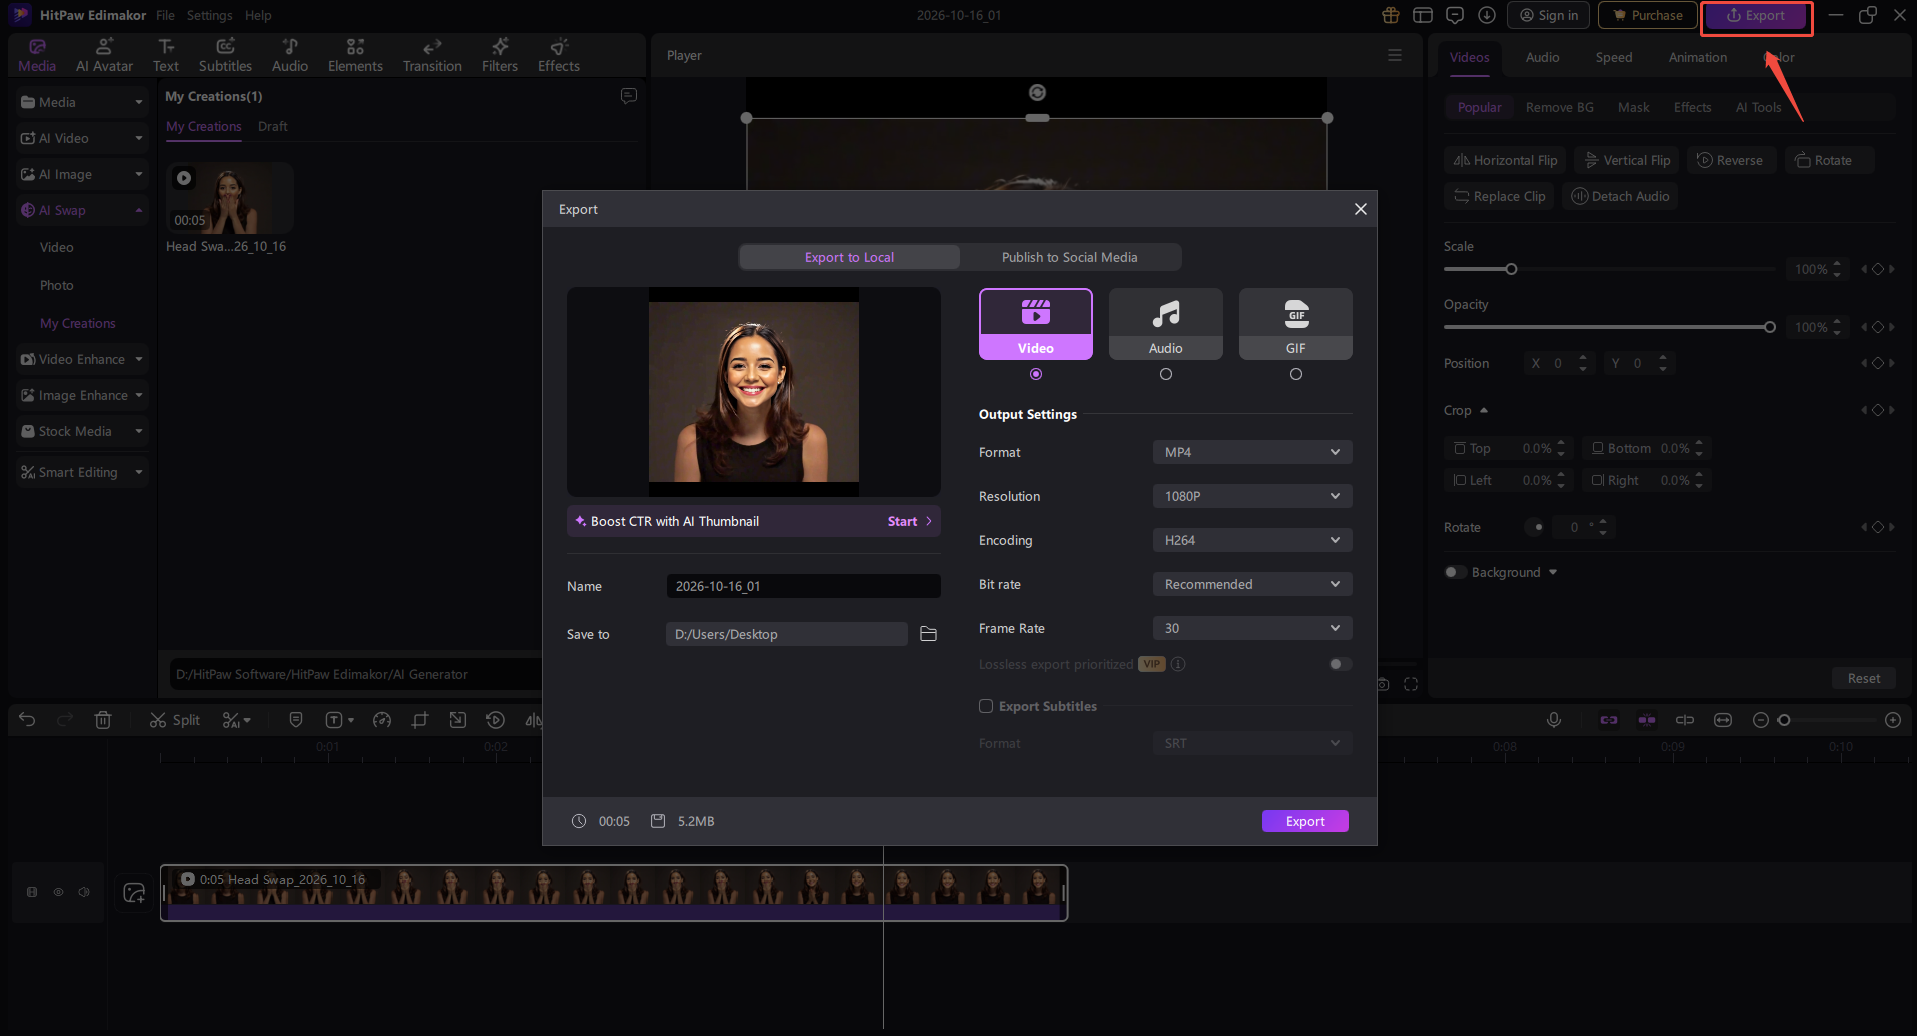Open the Encoding H264 dropdown
The image size is (1917, 1036).
(1252, 540)
